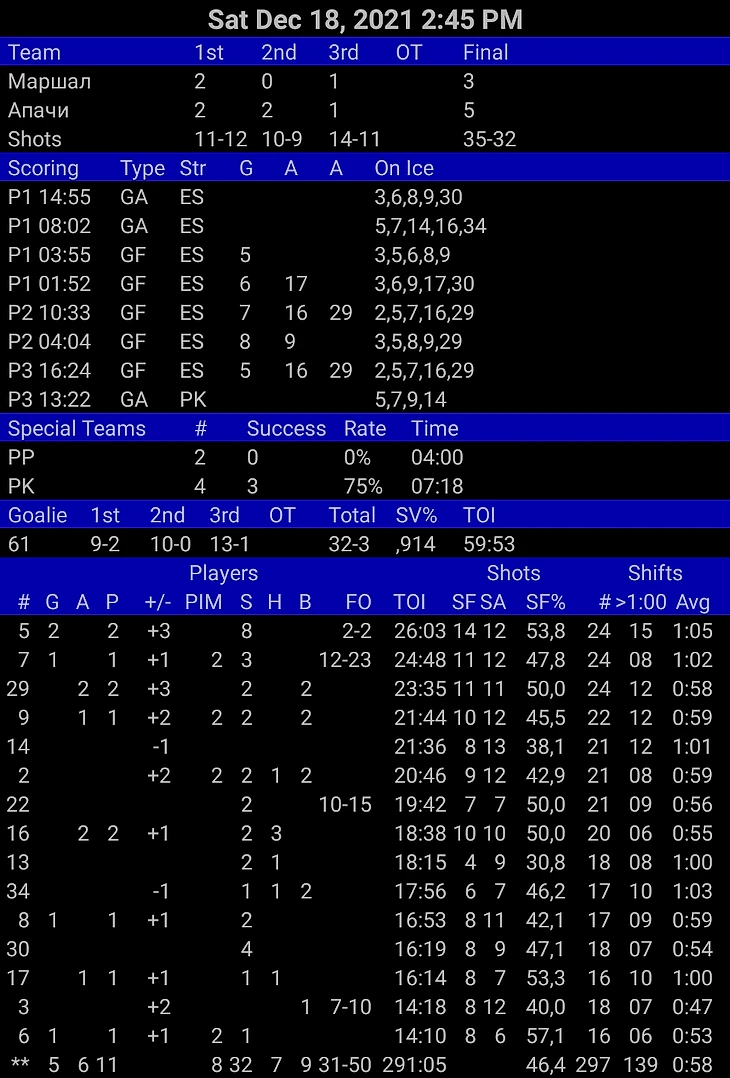Select the PK penalty kill stats row
The image size is (730, 1078).
point(365,487)
